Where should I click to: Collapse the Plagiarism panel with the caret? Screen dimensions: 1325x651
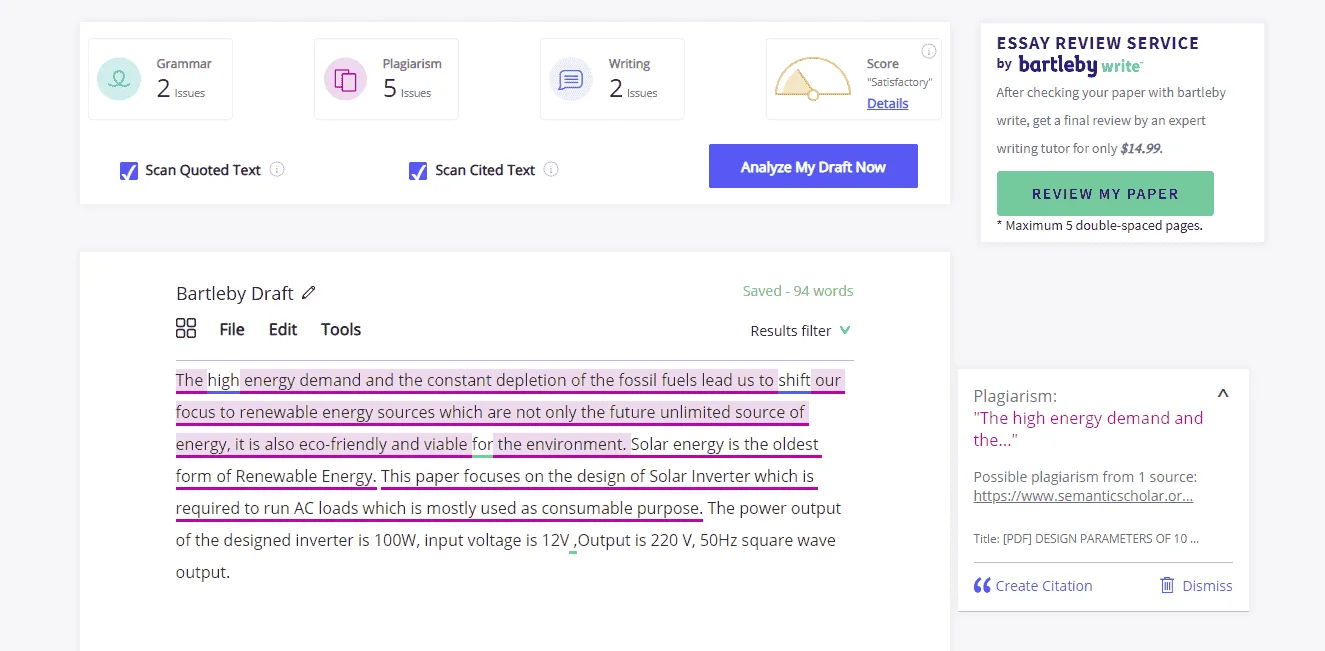(x=1222, y=394)
